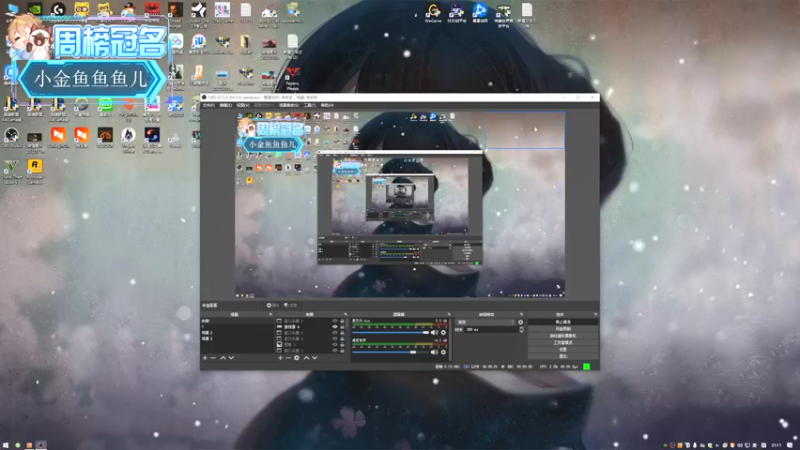Enable Studio Mode (工作室模式)
The image size is (800, 450).
tap(563, 342)
